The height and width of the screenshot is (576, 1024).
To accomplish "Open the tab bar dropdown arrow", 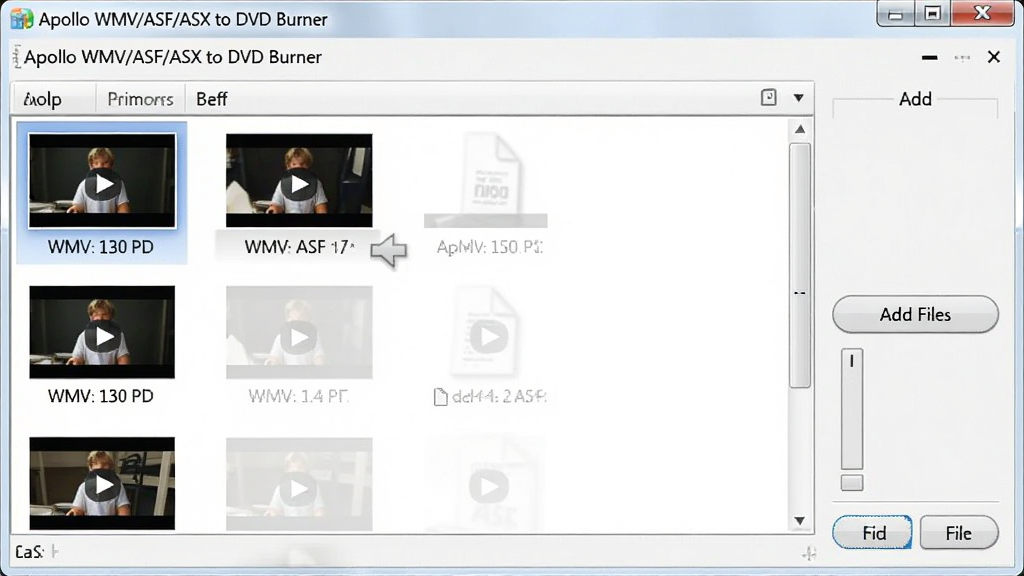I will tap(798, 98).
